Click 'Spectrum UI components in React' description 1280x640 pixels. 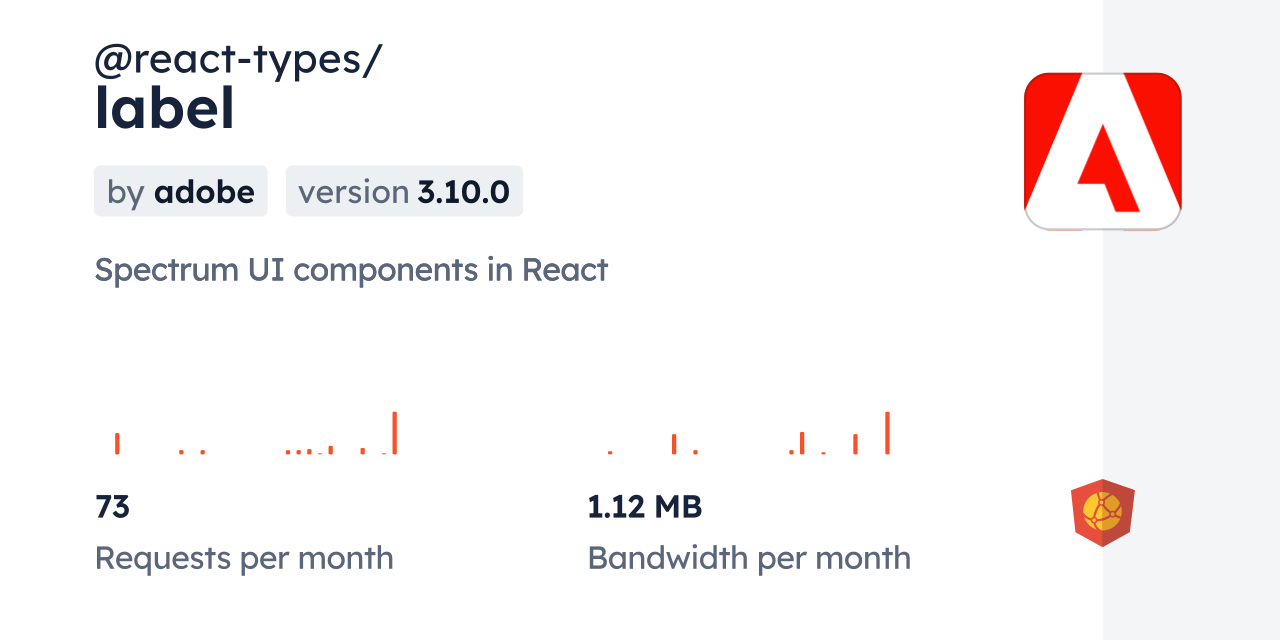click(x=351, y=270)
